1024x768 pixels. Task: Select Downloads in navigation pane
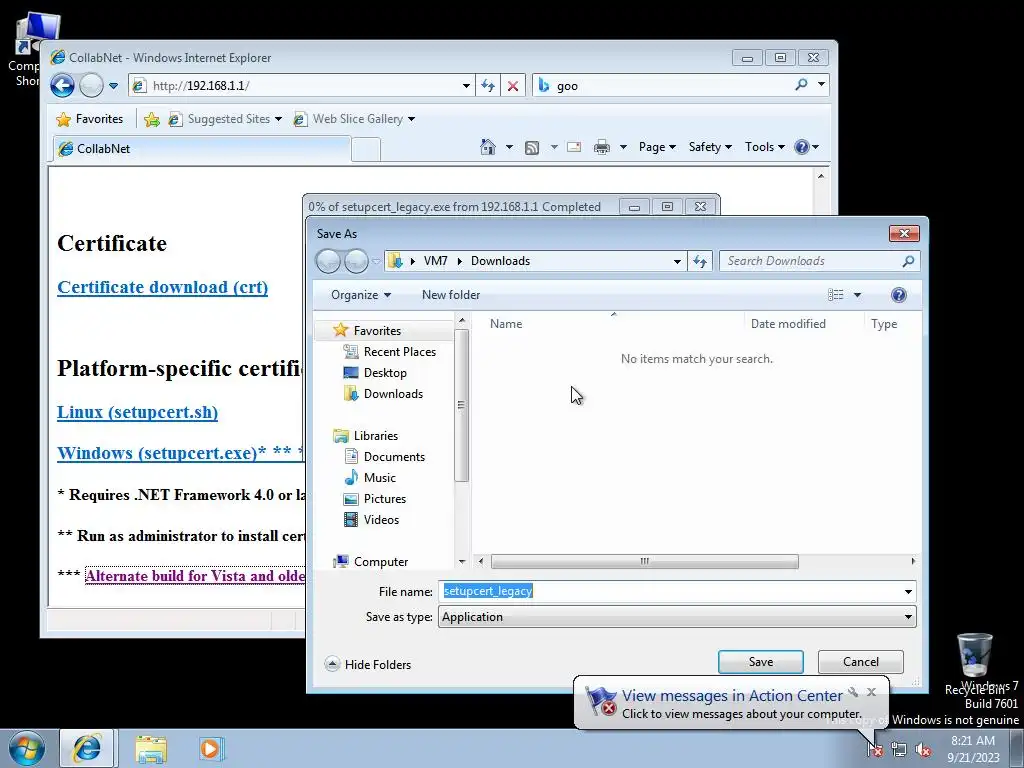coord(383,394)
